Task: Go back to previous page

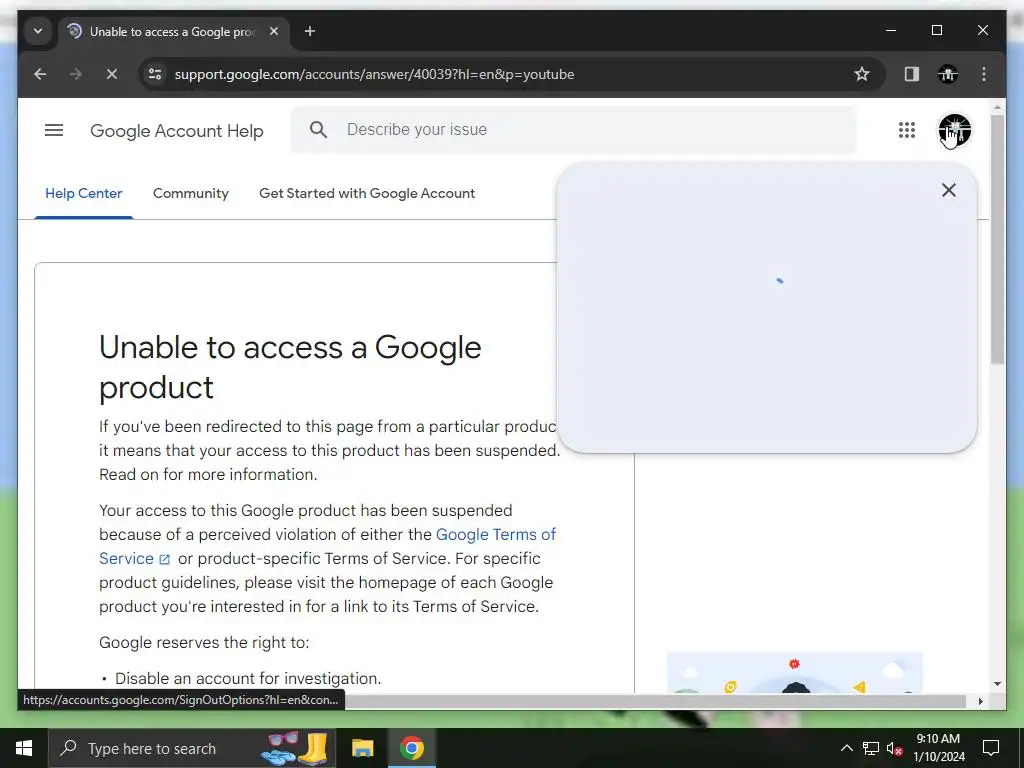Action: coord(40,74)
